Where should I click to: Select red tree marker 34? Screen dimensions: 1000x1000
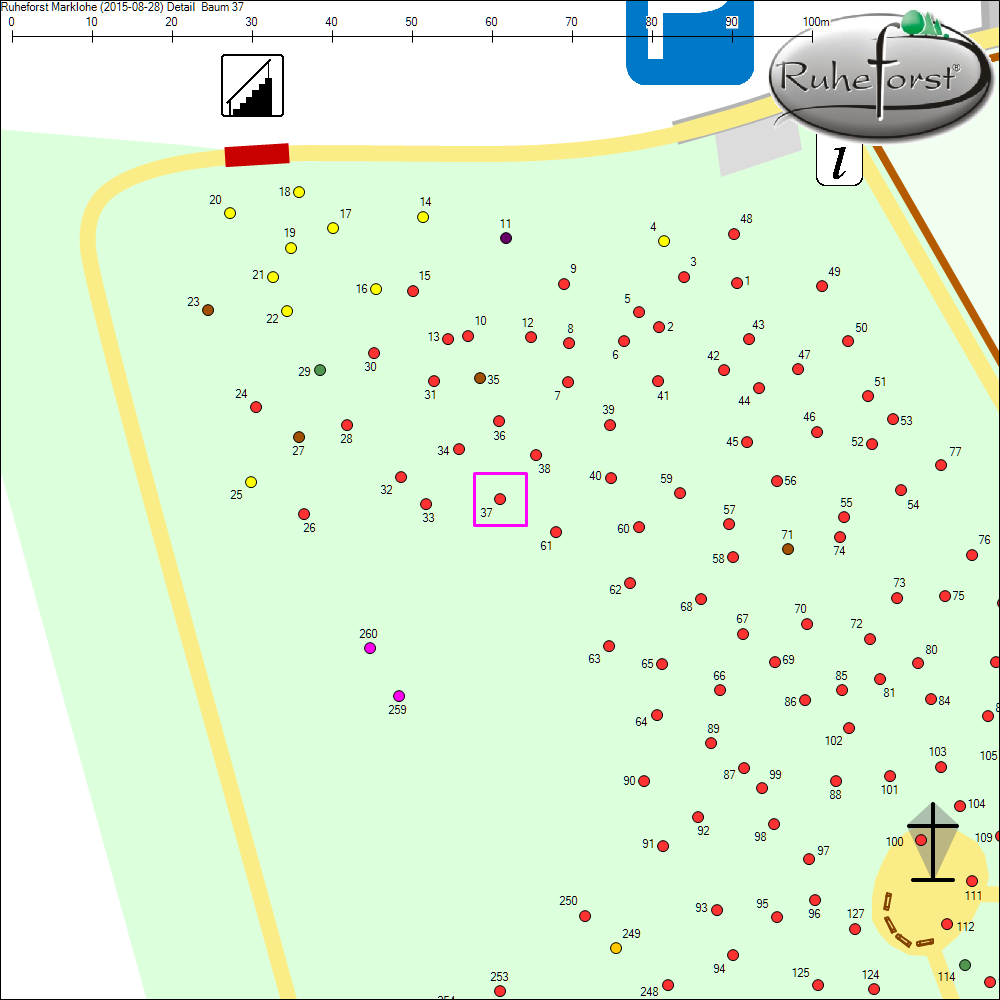pyautogui.click(x=459, y=449)
